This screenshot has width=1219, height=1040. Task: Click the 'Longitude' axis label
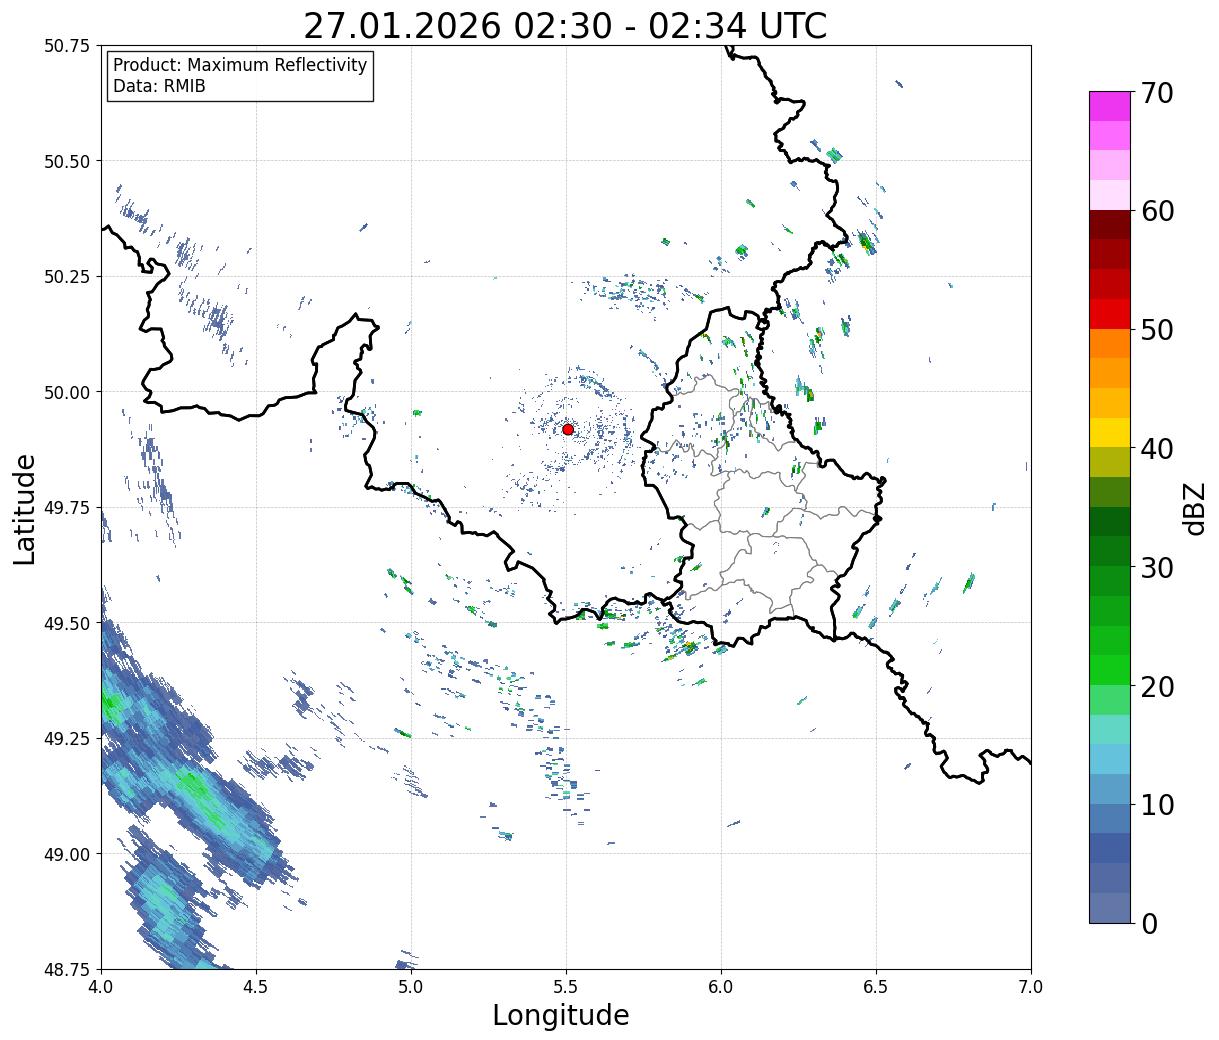pos(561,1015)
